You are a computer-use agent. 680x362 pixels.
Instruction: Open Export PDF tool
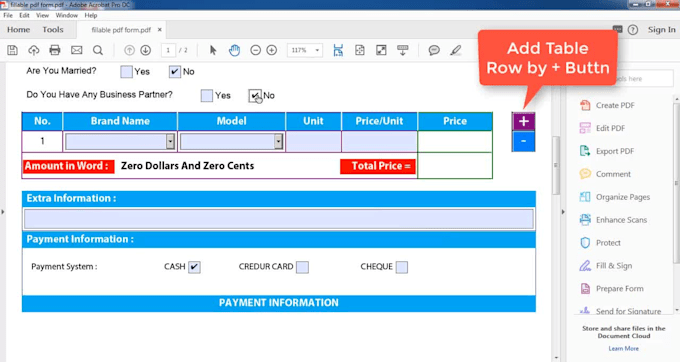[607, 151]
